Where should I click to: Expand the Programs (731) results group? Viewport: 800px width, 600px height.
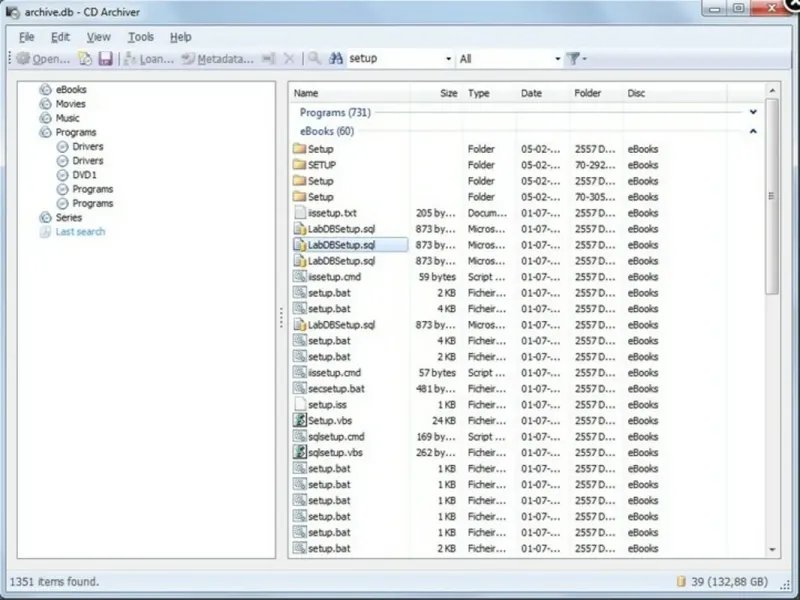(753, 112)
